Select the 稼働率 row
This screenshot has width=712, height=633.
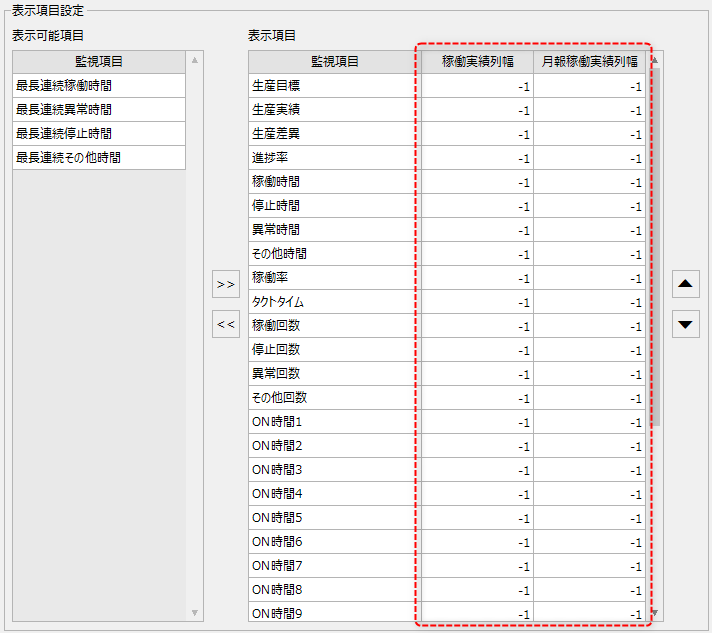tap(447, 277)
